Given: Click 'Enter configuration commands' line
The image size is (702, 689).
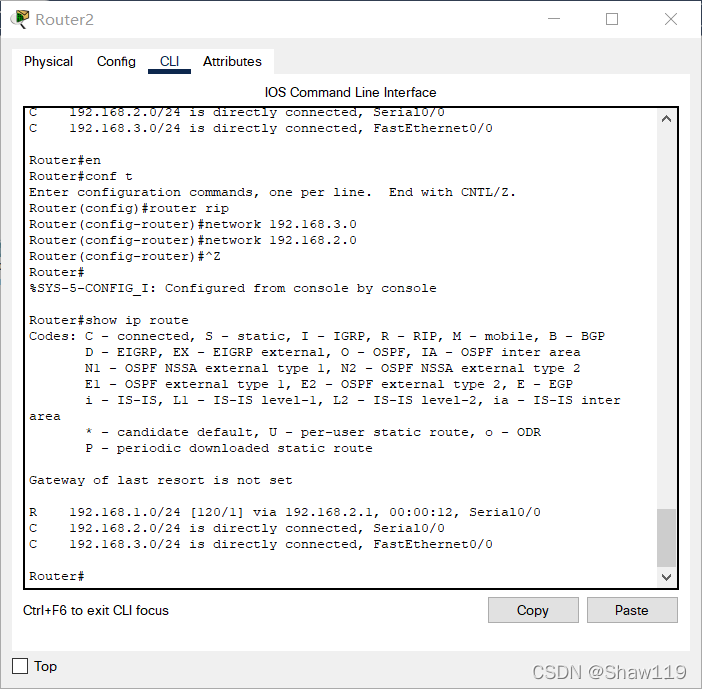Looking at the screenshot, I should click(272, 193).
